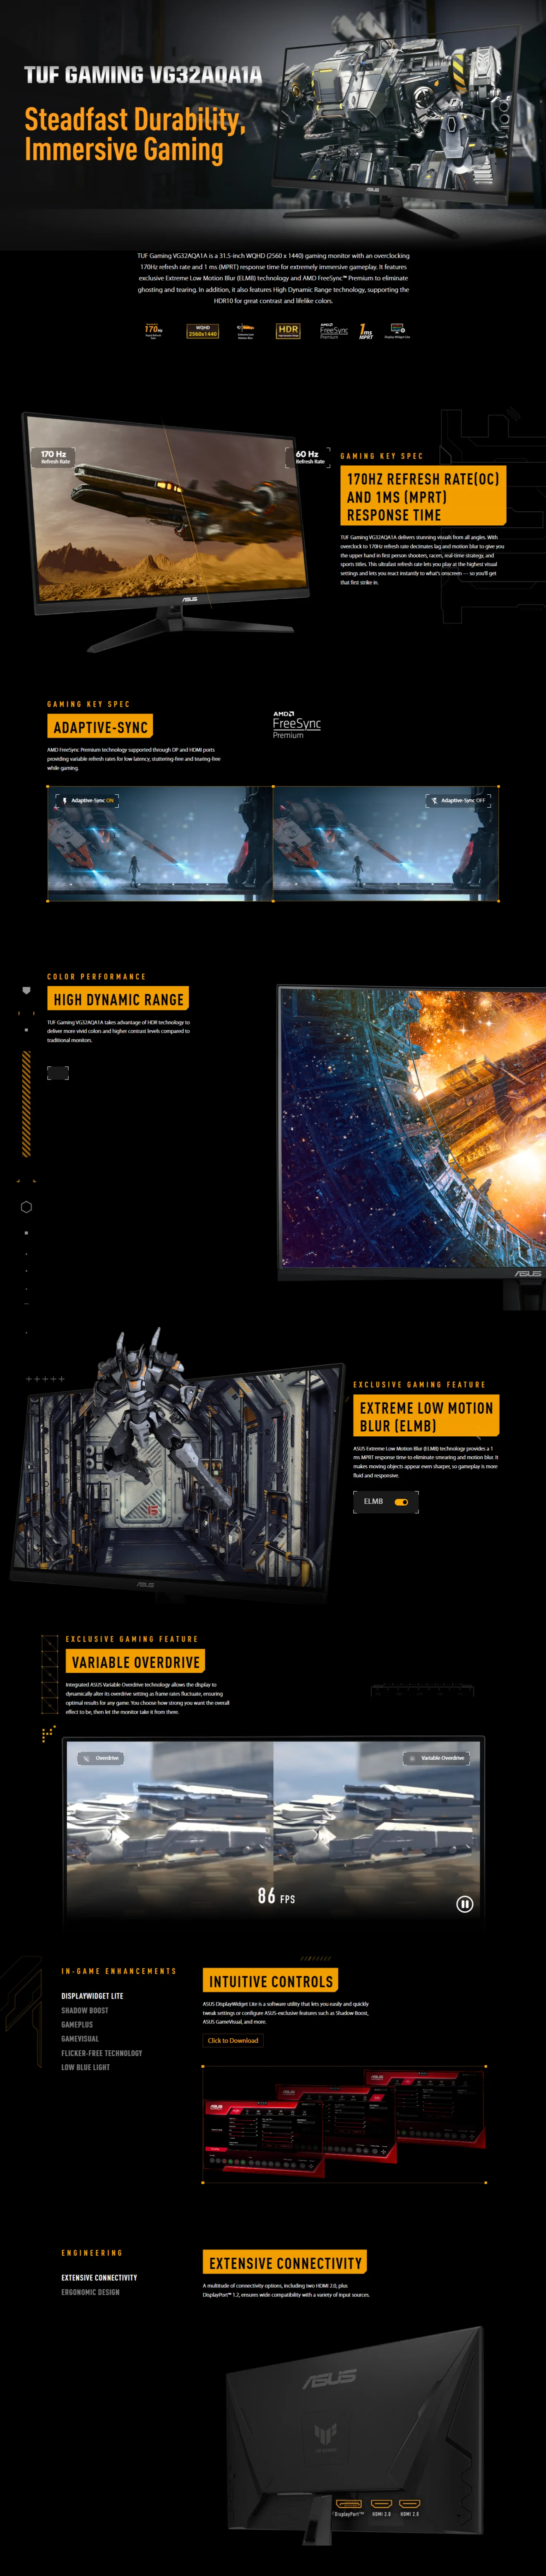Click the "HIGH DYNAMIC RANGE" heading
Image resolution: width=546 pixels, height=2576 pixels.
[x=119, y=999]
